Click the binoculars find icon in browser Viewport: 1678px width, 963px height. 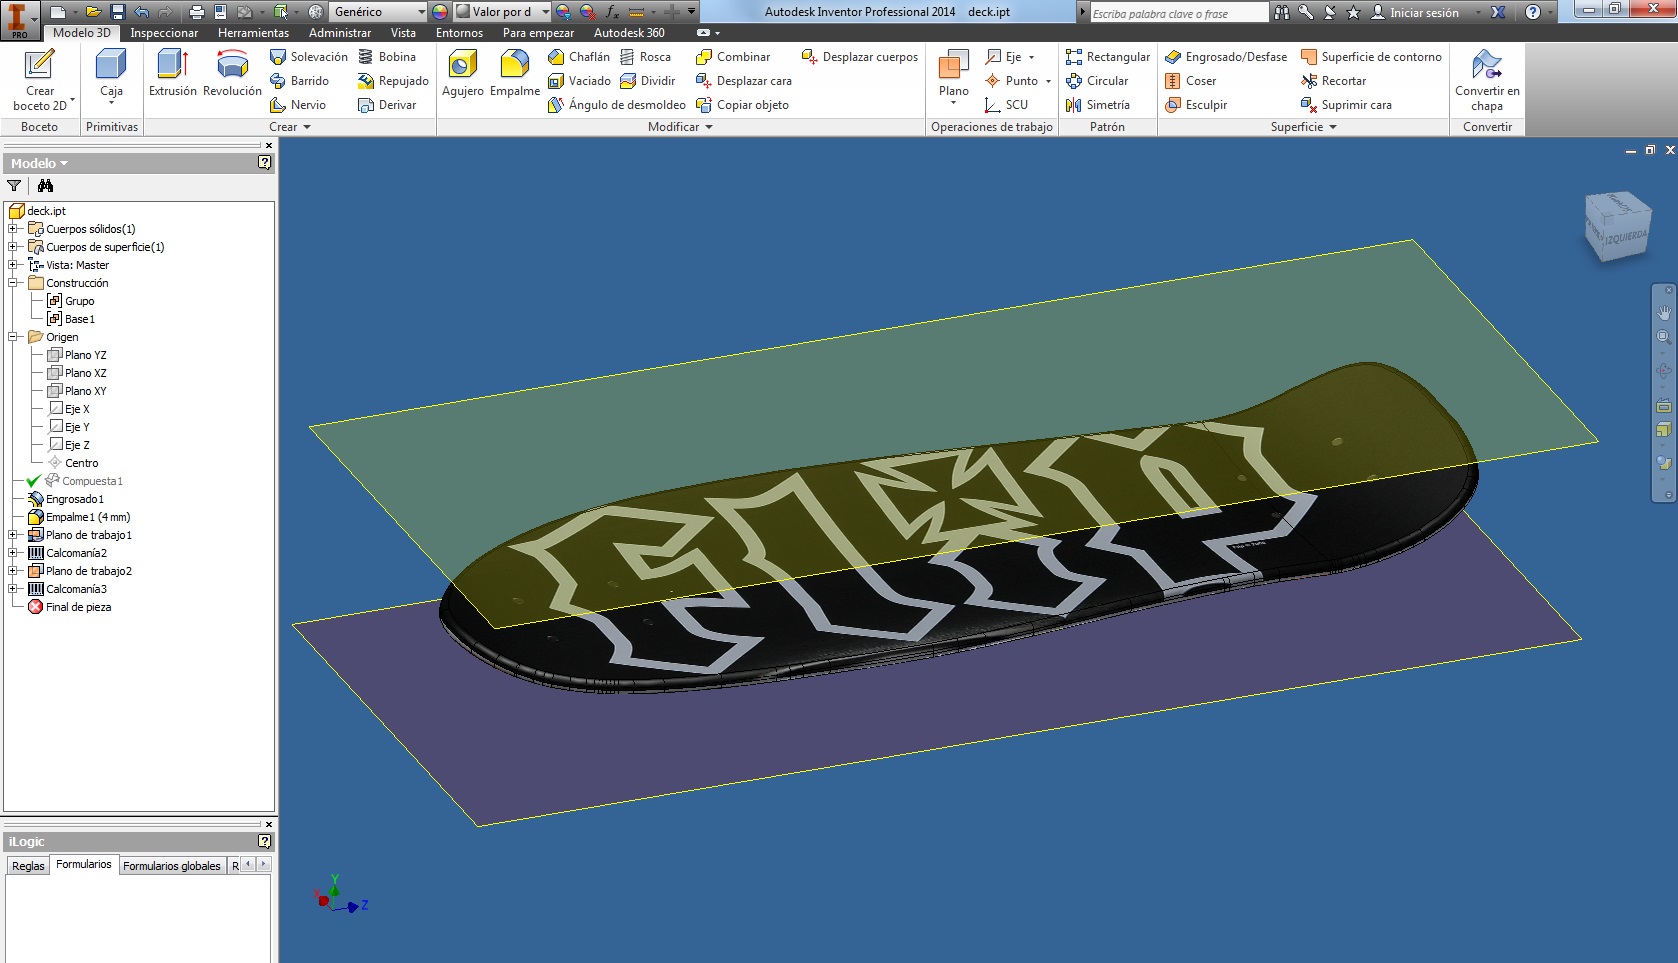tap(45, 186)
